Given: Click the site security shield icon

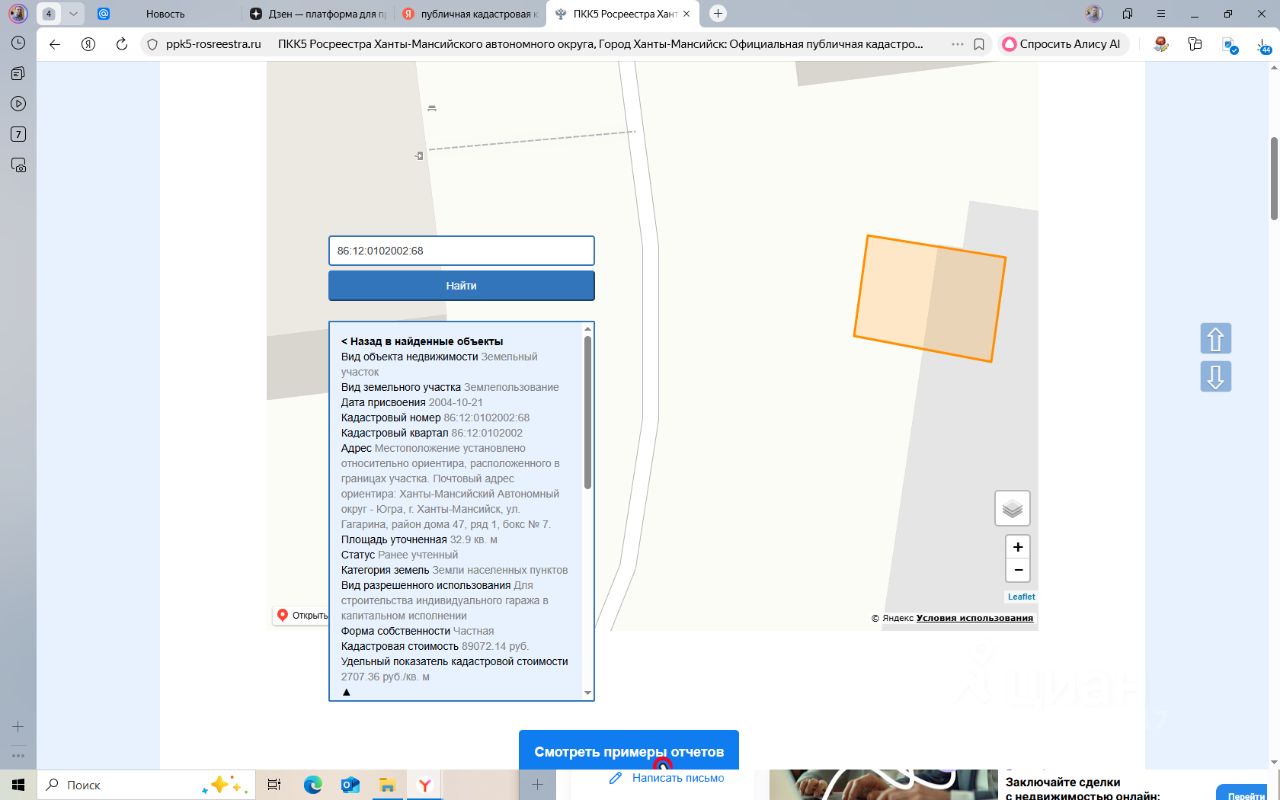Looking at the screenshot, I should 152,44.
